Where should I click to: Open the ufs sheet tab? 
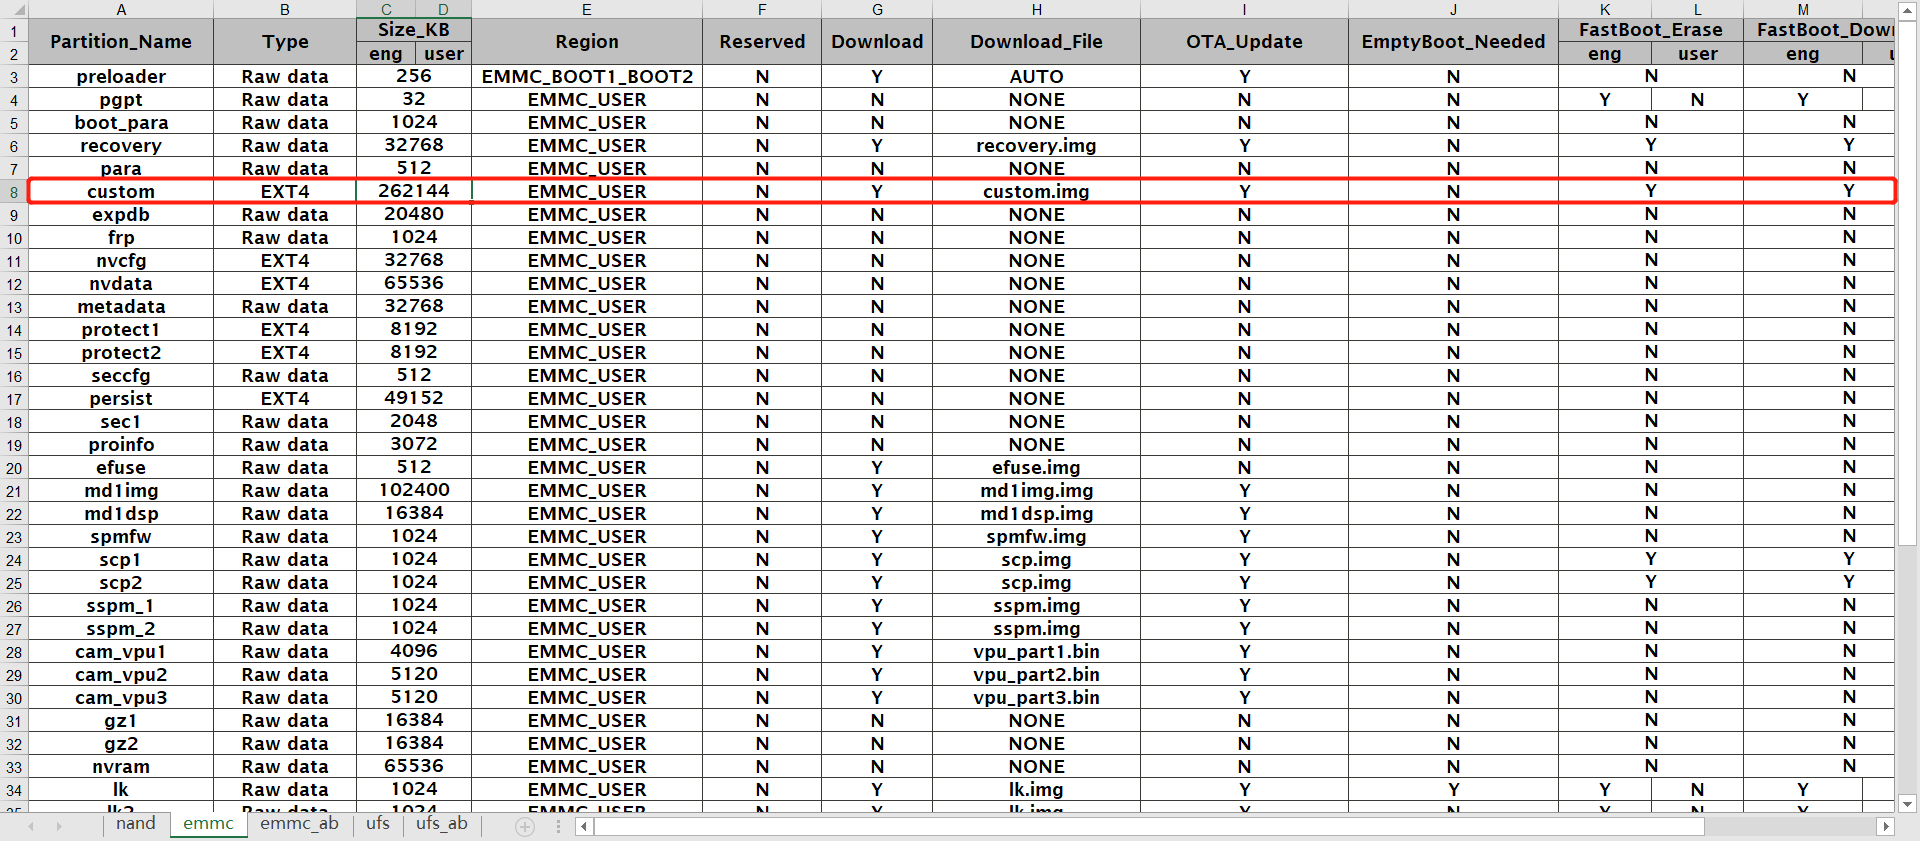pos(378,824)
